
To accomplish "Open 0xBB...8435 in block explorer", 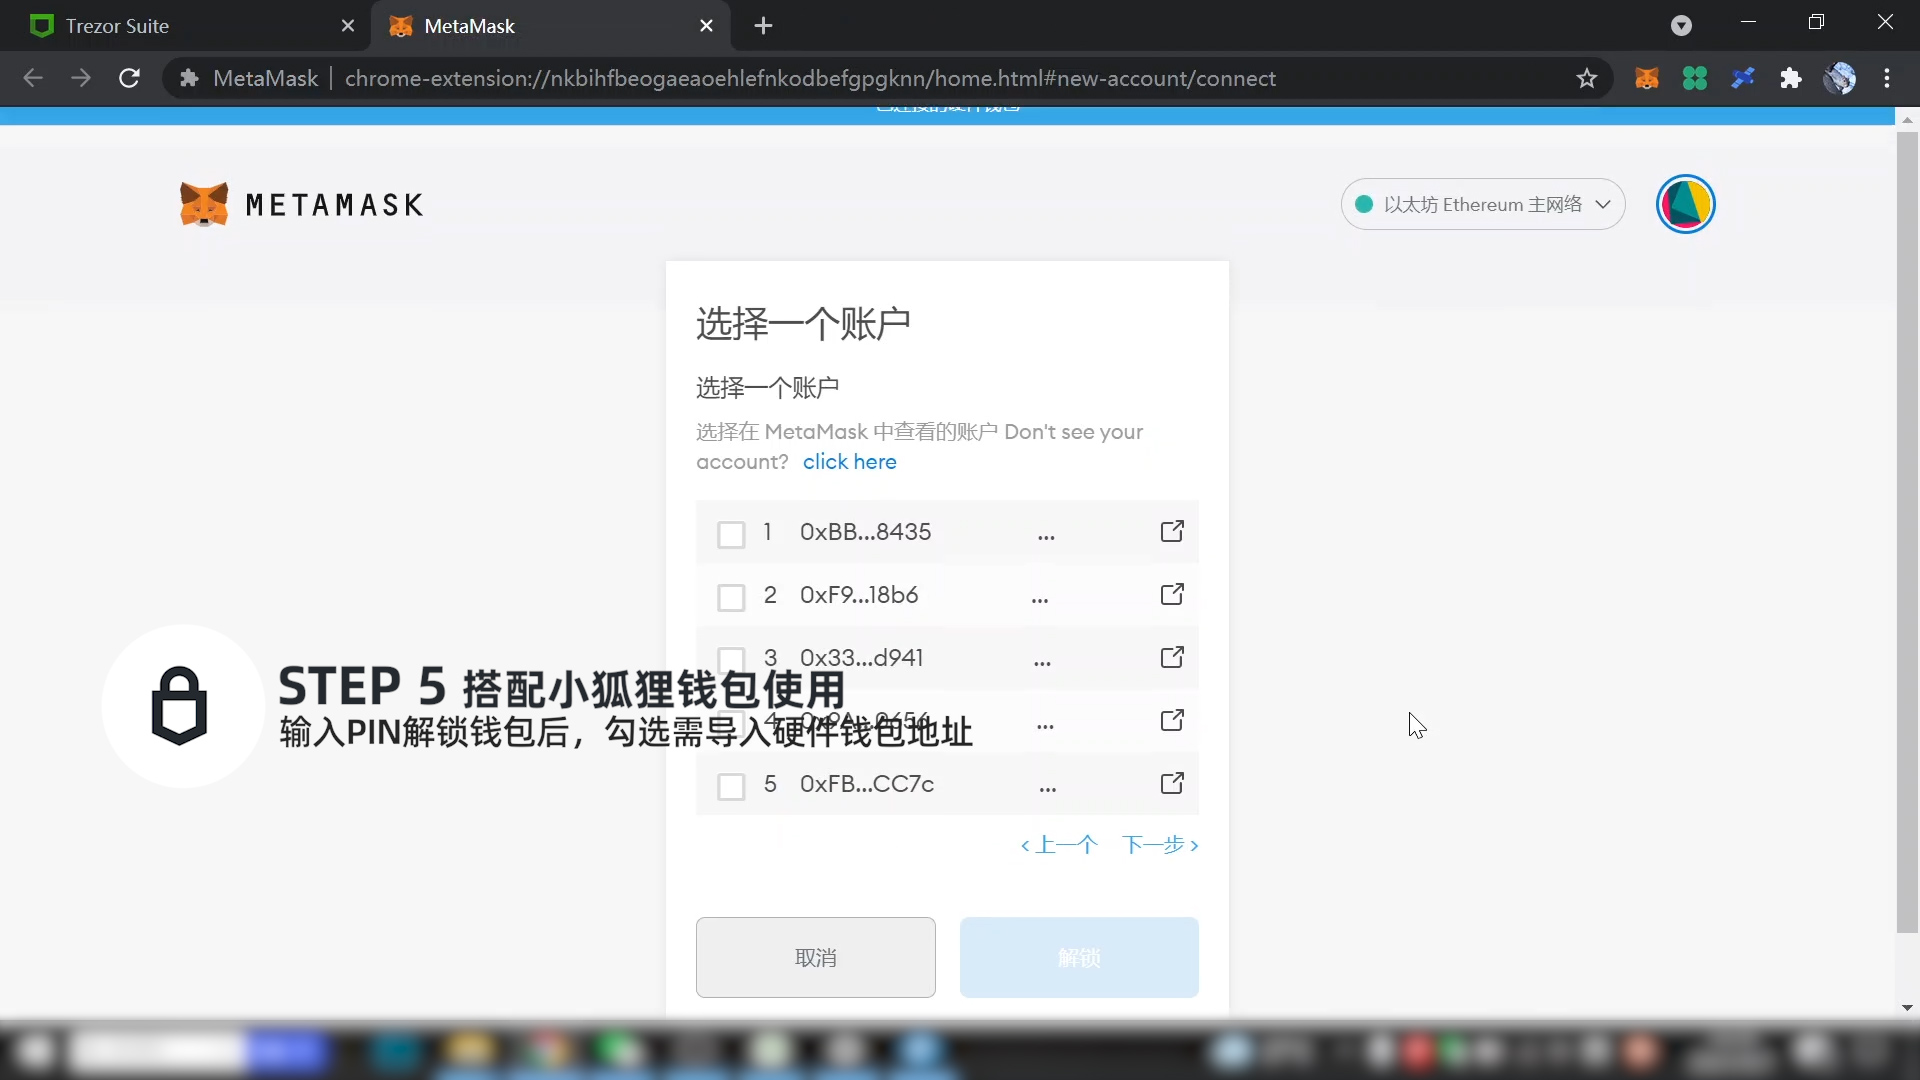I will click(x=1172, y=531).
